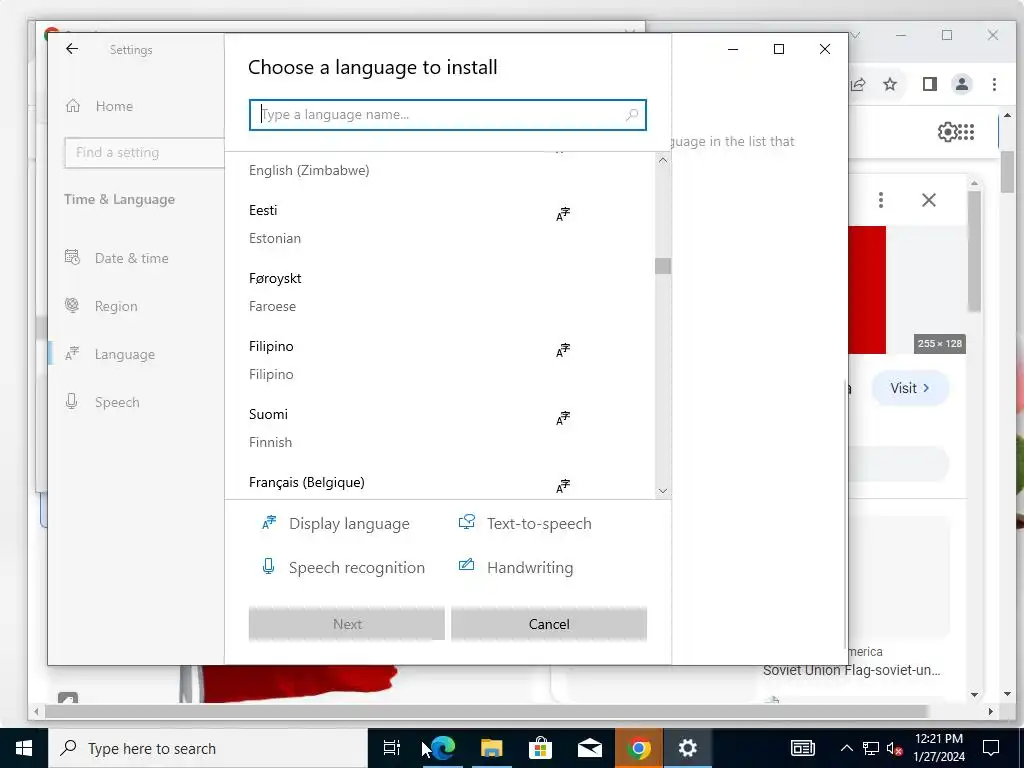Click the Handwriting legend icon
1024x768 pixels.
coord(466,565)
